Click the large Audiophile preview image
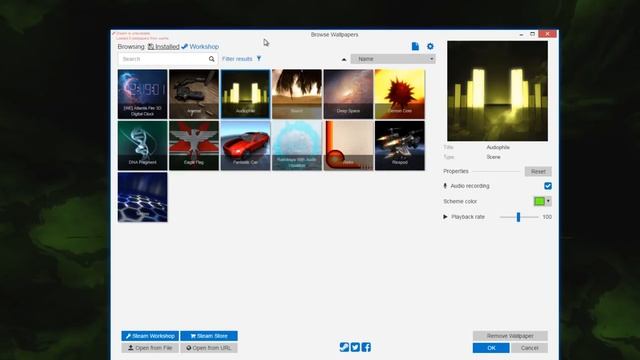This screenshot has height=360, width=640. pos(498,91)
